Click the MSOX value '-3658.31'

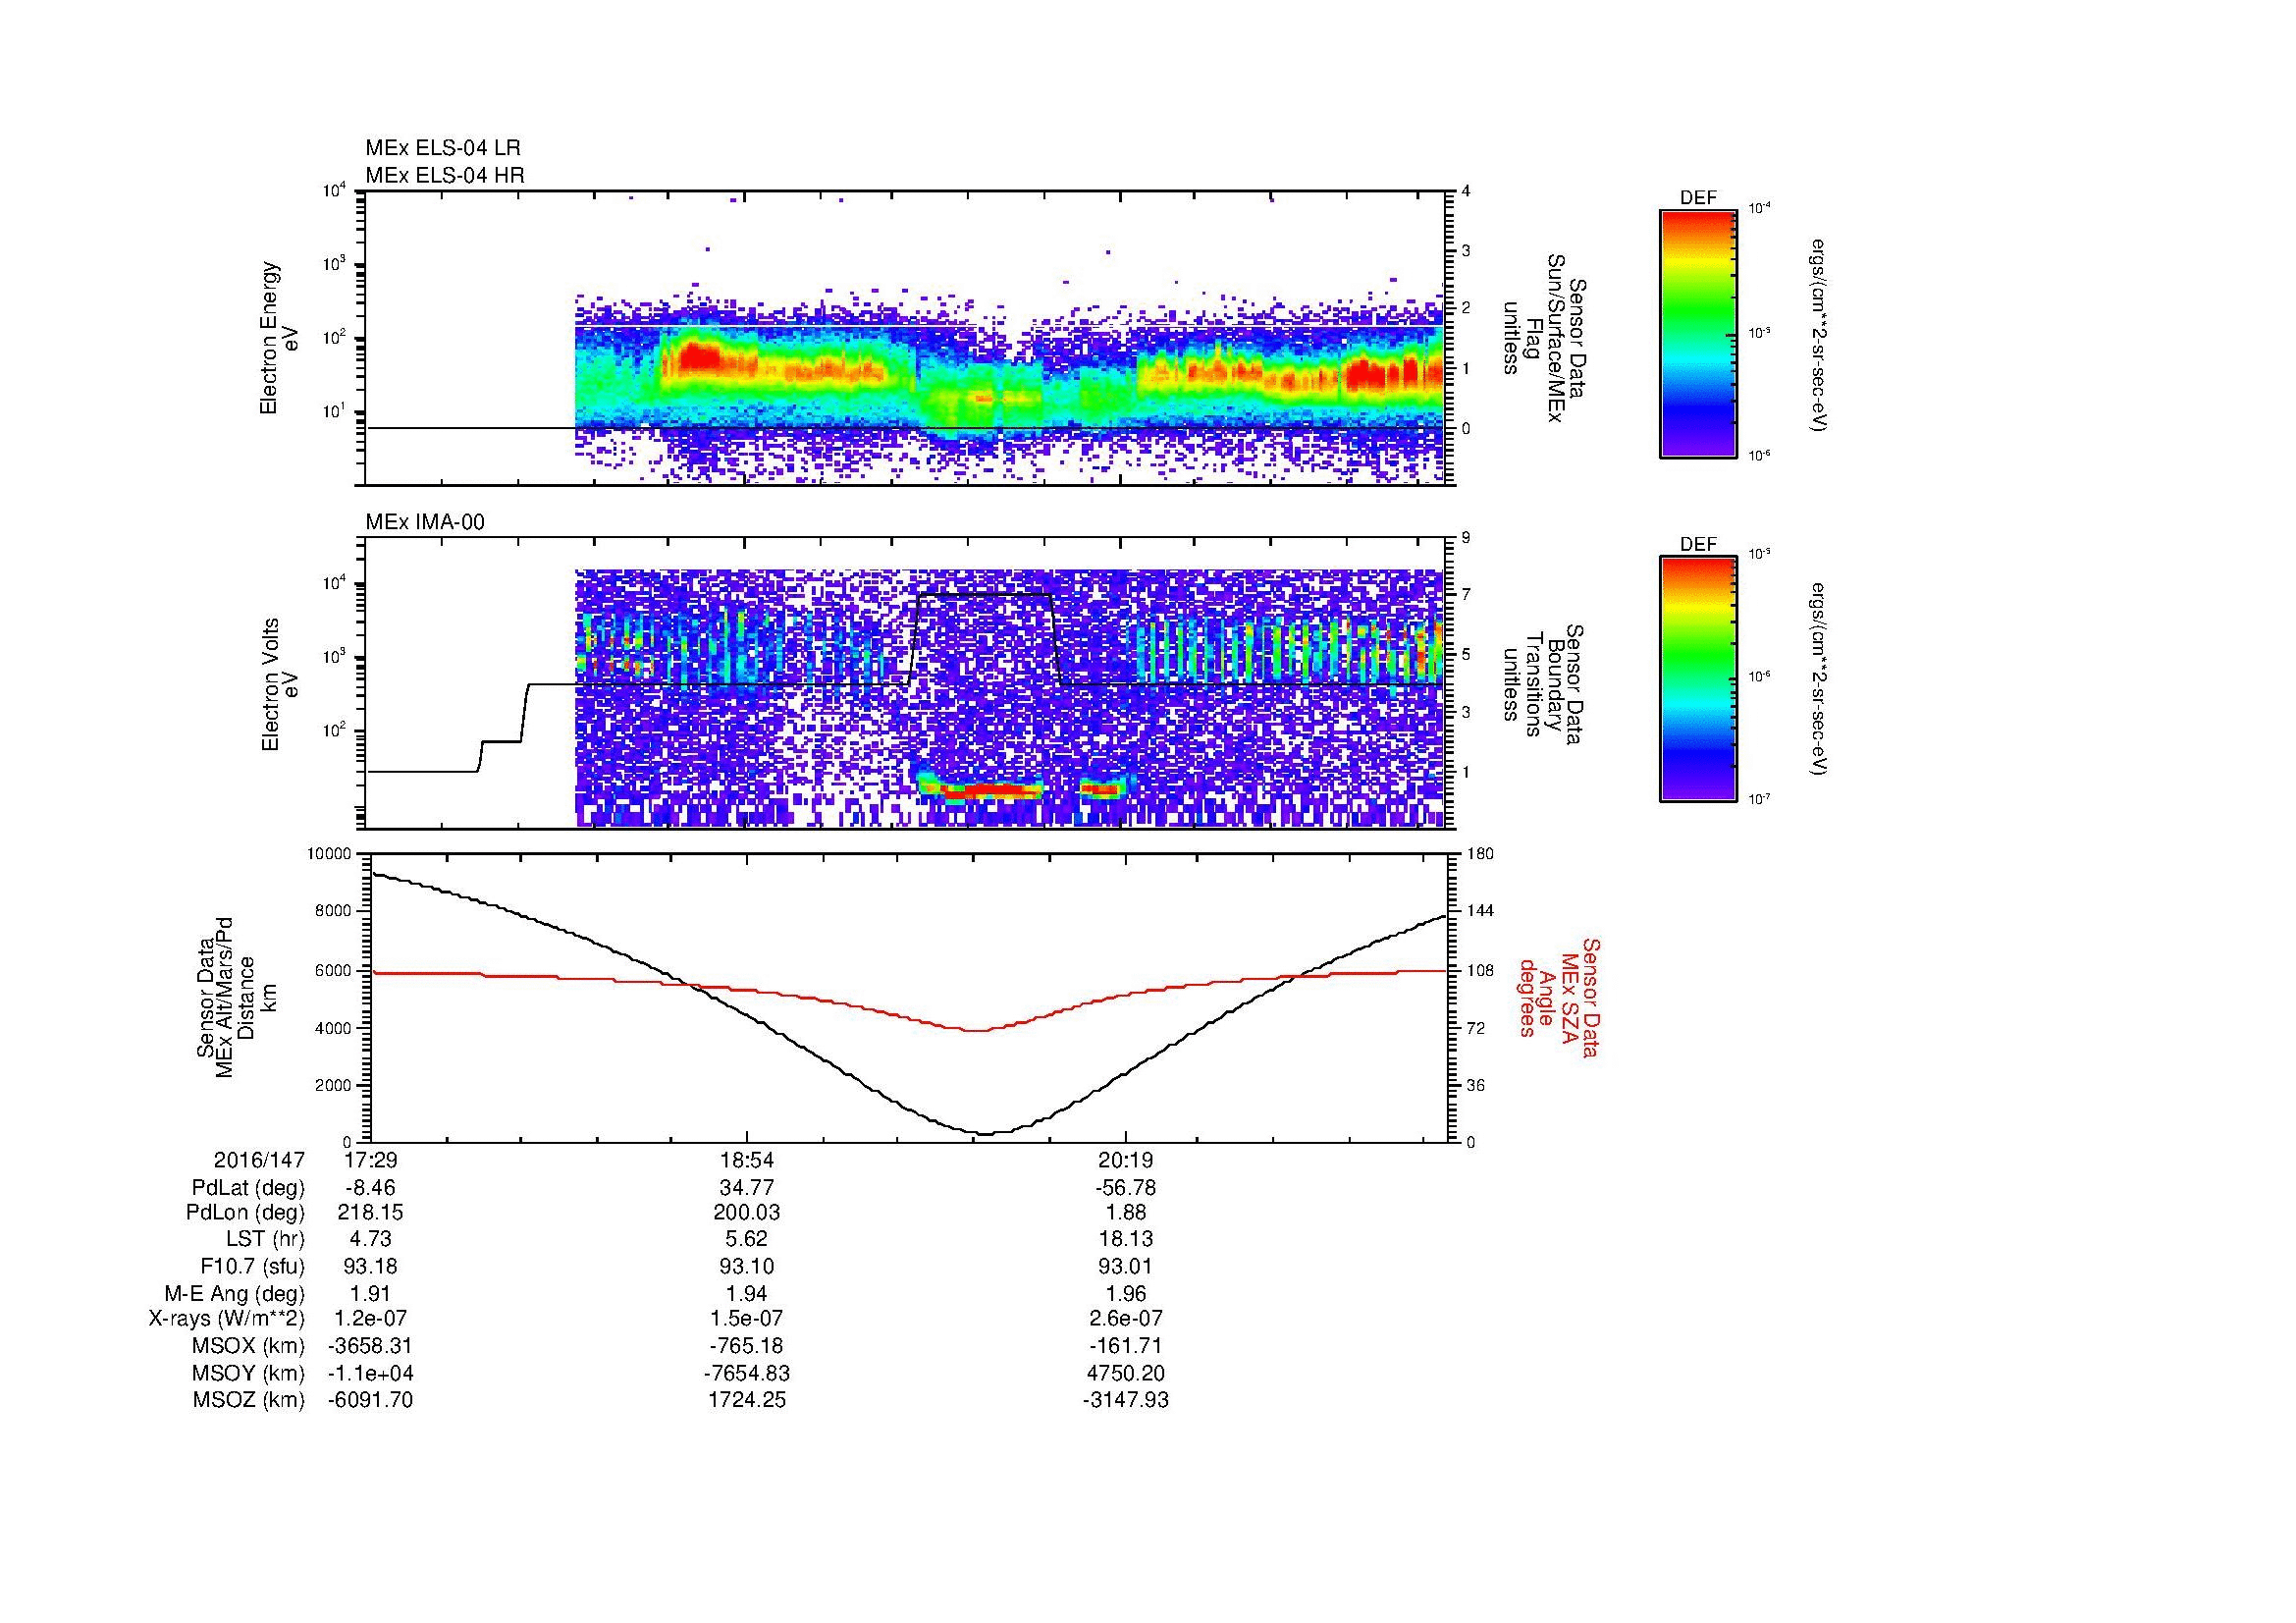[x=370, y=1346]
